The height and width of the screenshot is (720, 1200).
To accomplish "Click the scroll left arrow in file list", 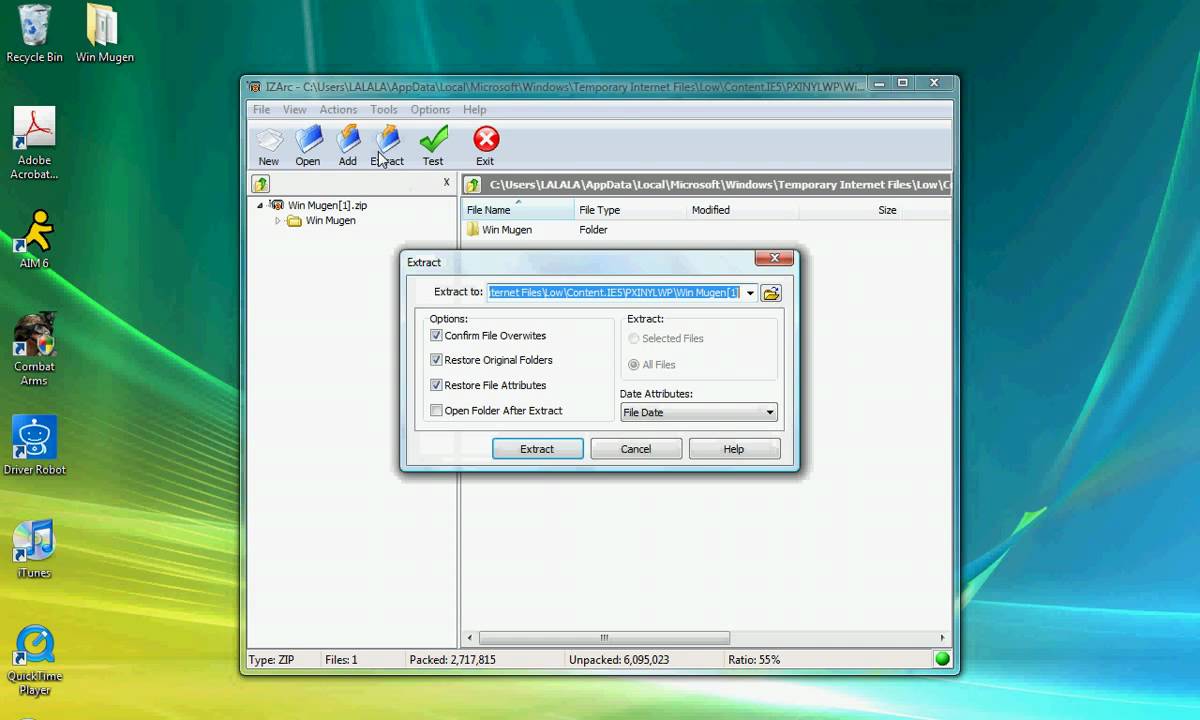I will (470, 638).
